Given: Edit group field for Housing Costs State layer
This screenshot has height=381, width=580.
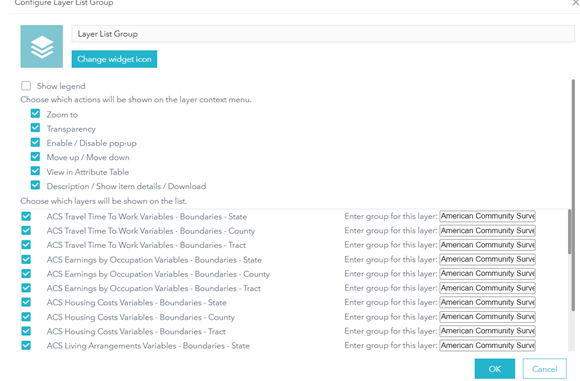Looking at the screenshot, I should pos(488,302).
